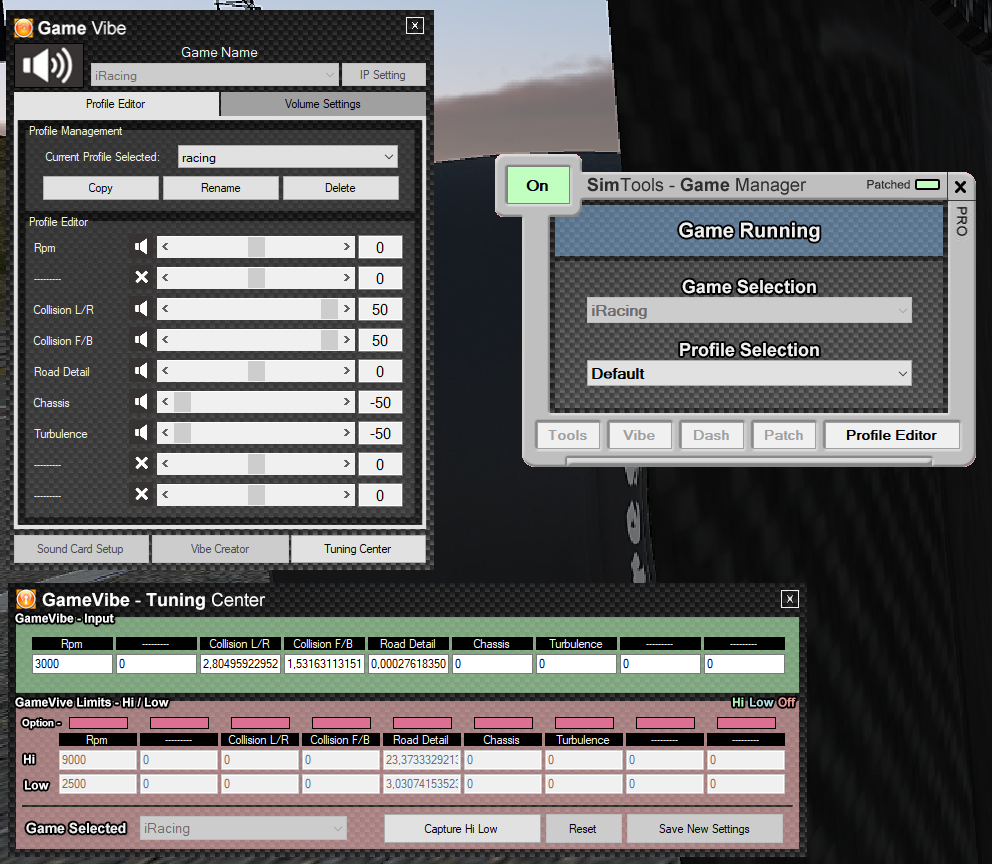This screenshot has height=864, width=992.
Task: Click the IP Setting button
Action: coord(383,75)
